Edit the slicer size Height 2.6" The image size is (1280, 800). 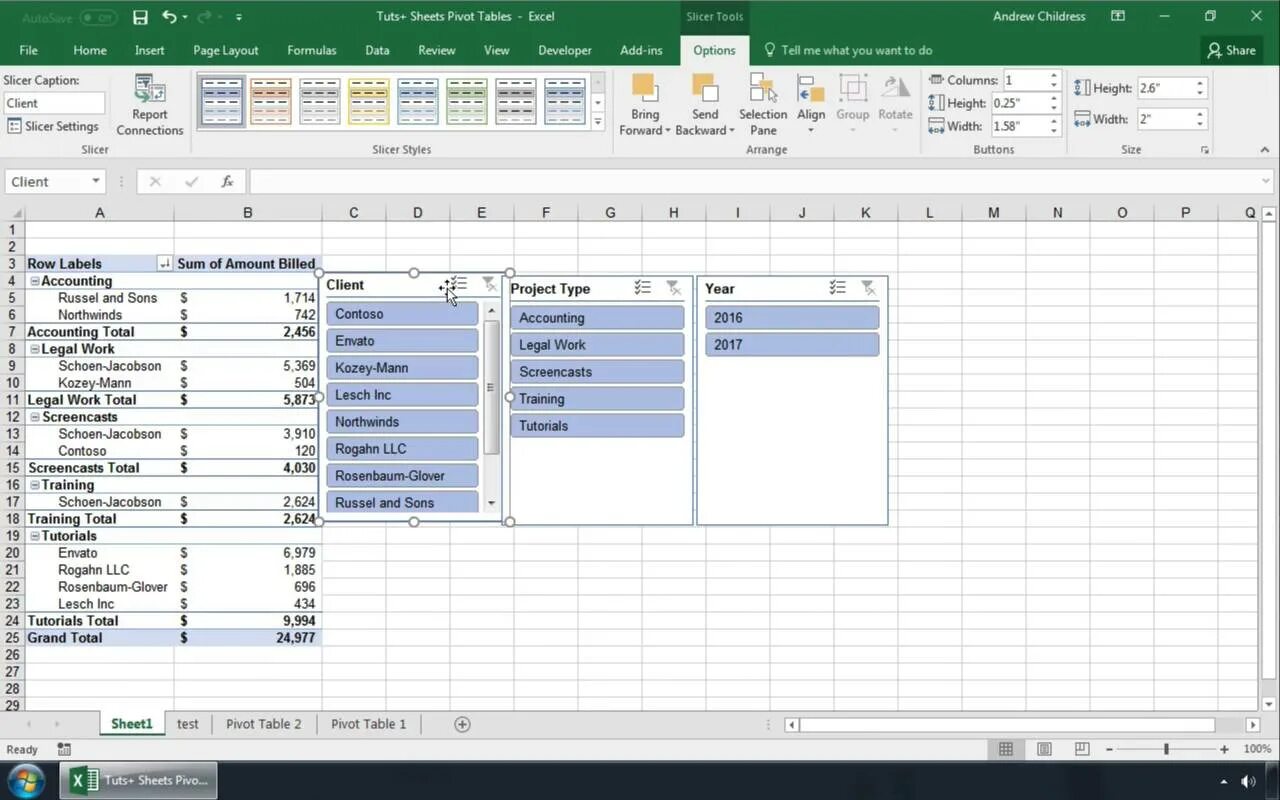[x=1164, y=88]
